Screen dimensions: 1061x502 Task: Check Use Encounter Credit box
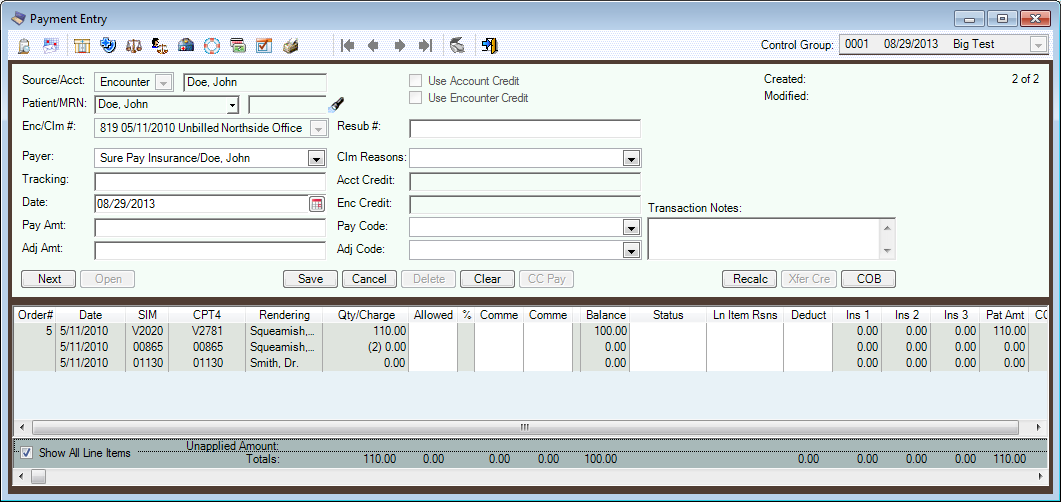click(x=415, y=98)
